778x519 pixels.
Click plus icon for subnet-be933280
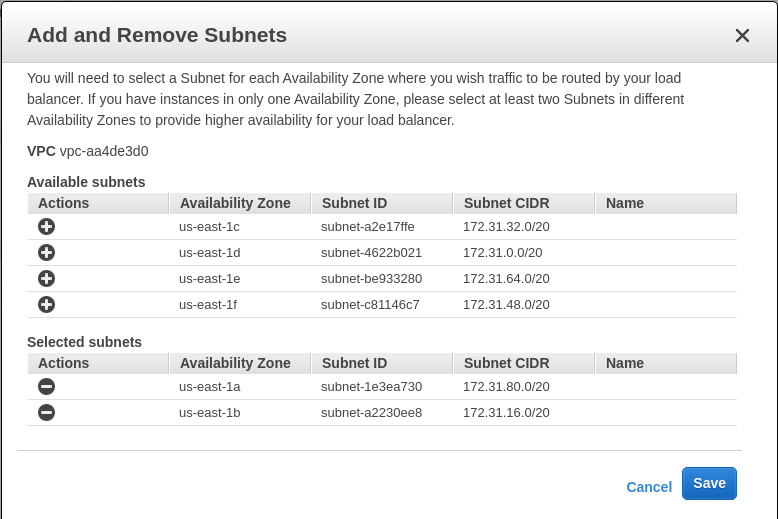point(46,279)
